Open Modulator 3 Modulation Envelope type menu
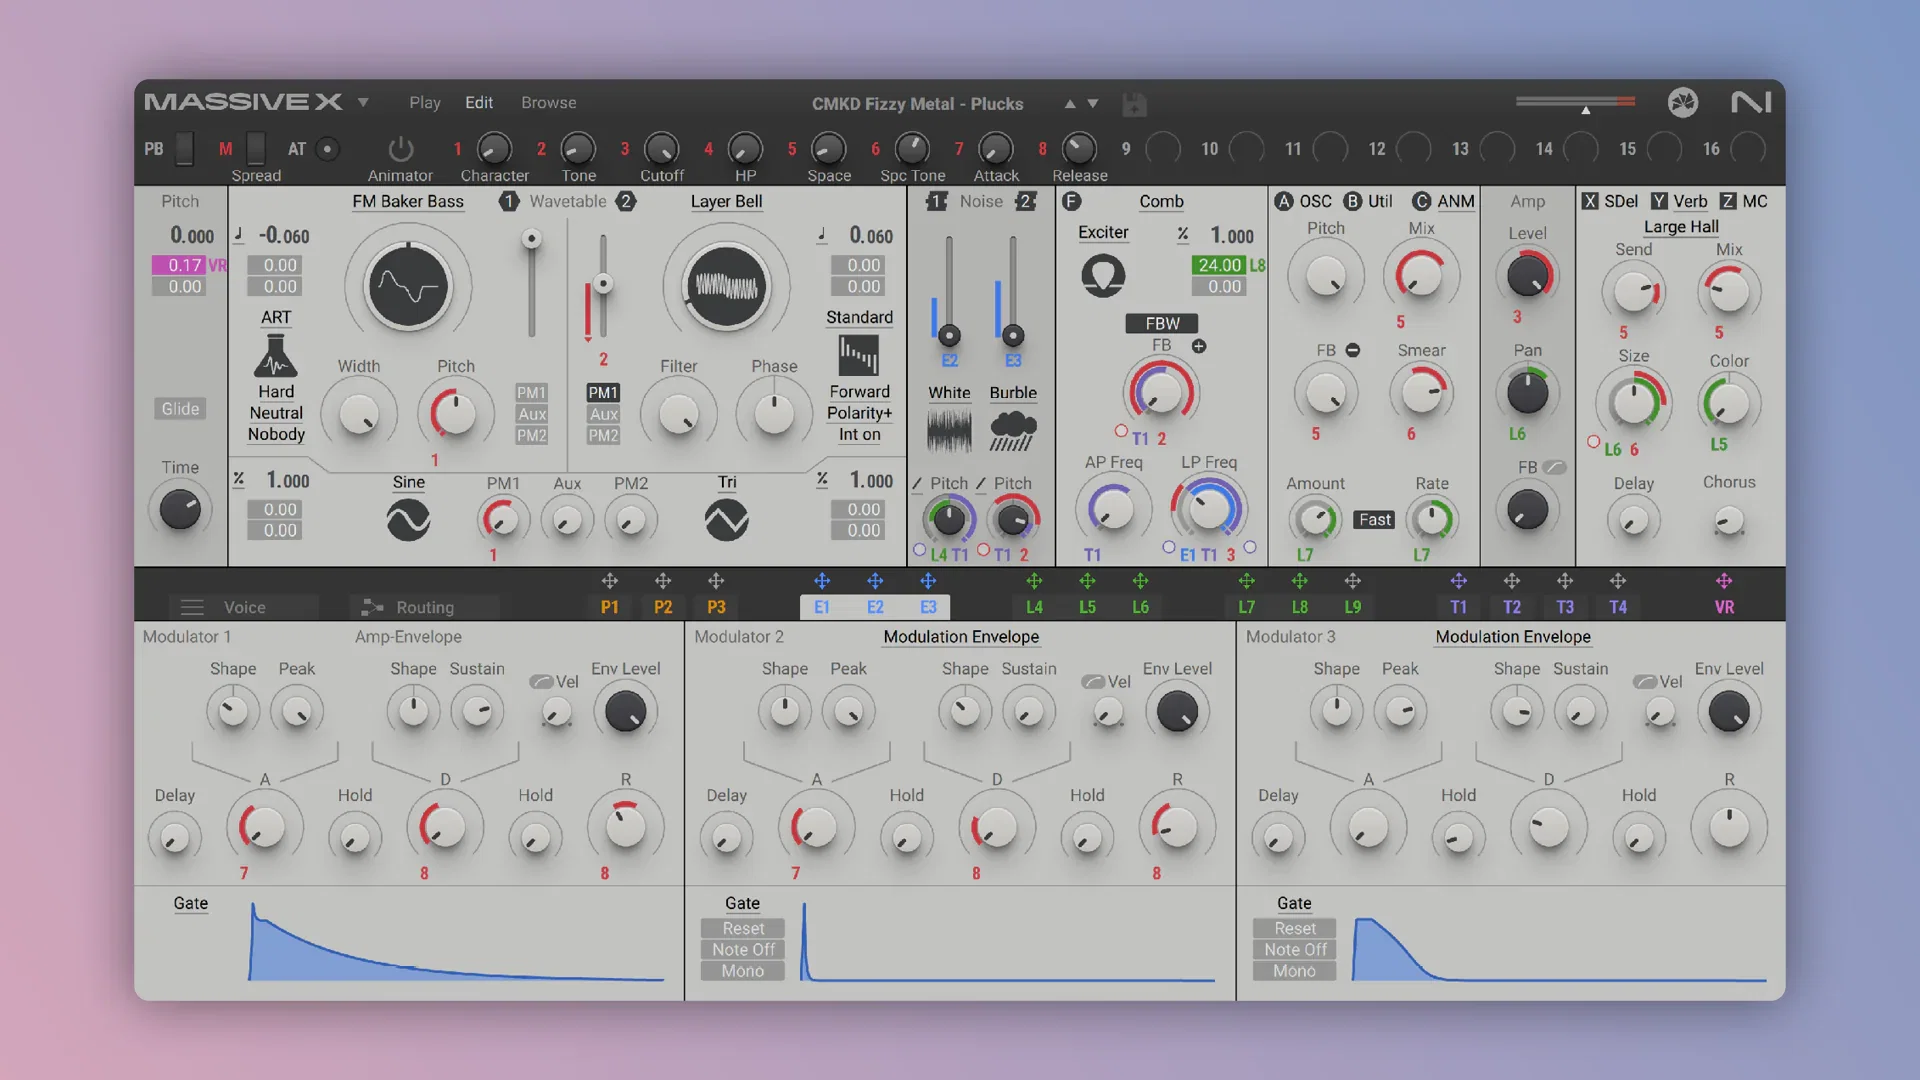 [1513, 637]
